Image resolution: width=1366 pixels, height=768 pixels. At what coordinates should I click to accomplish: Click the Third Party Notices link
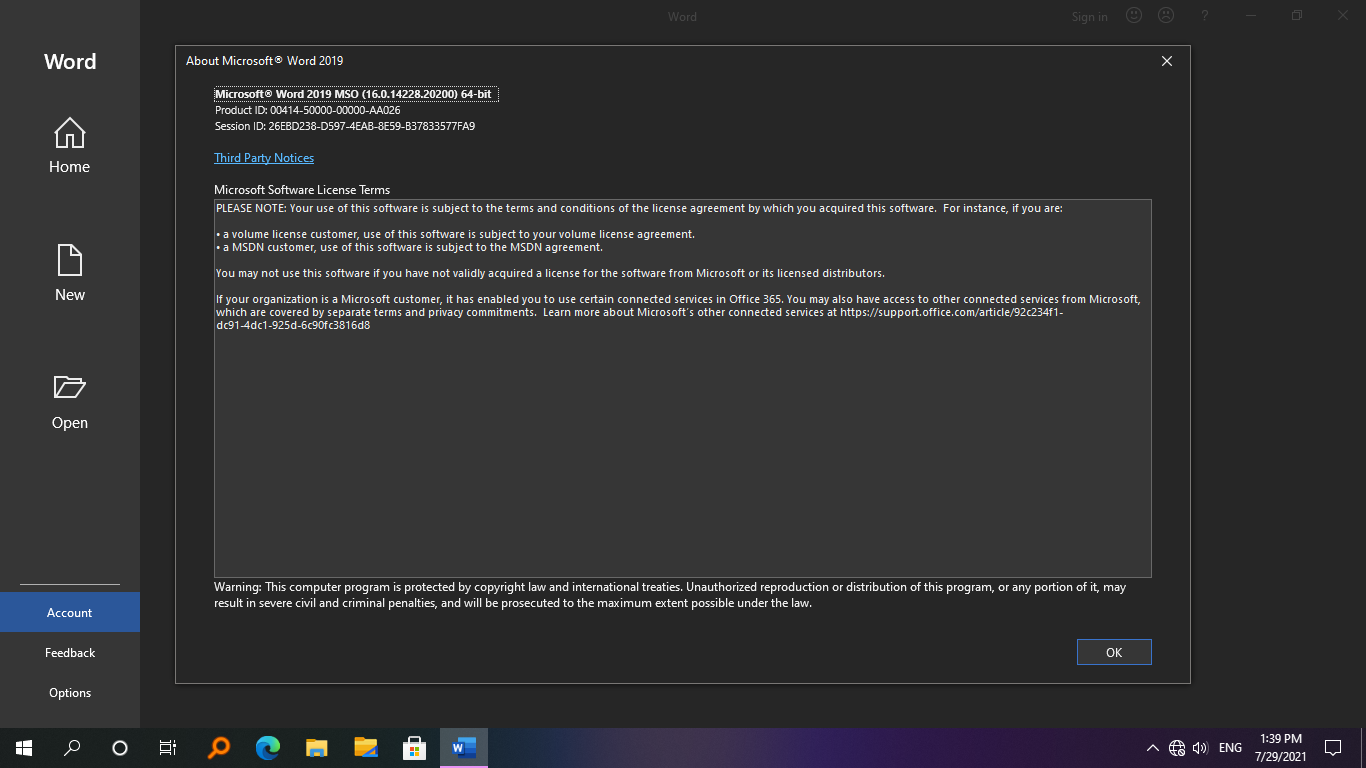[264, 158]
